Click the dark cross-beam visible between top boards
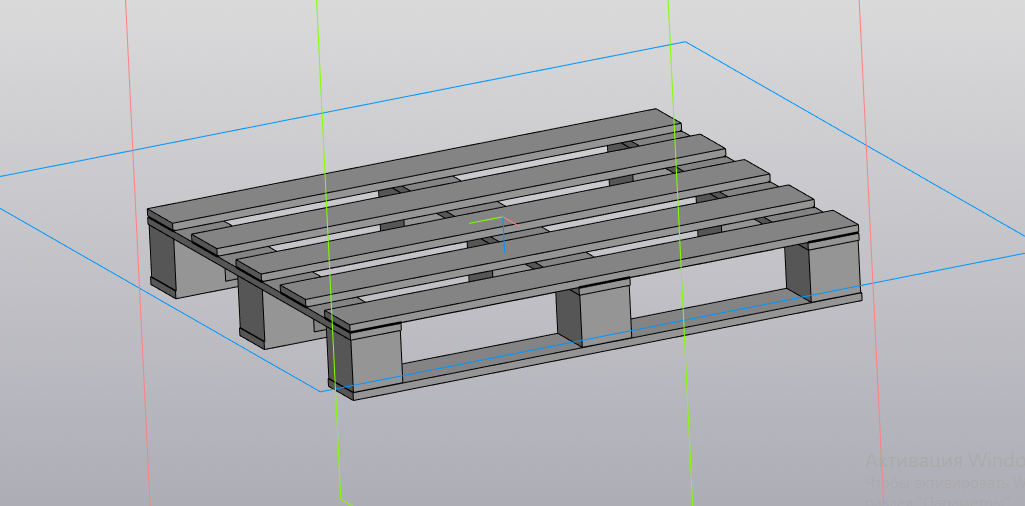Screen dimensions: 1025x506 [x=393, y=190]
